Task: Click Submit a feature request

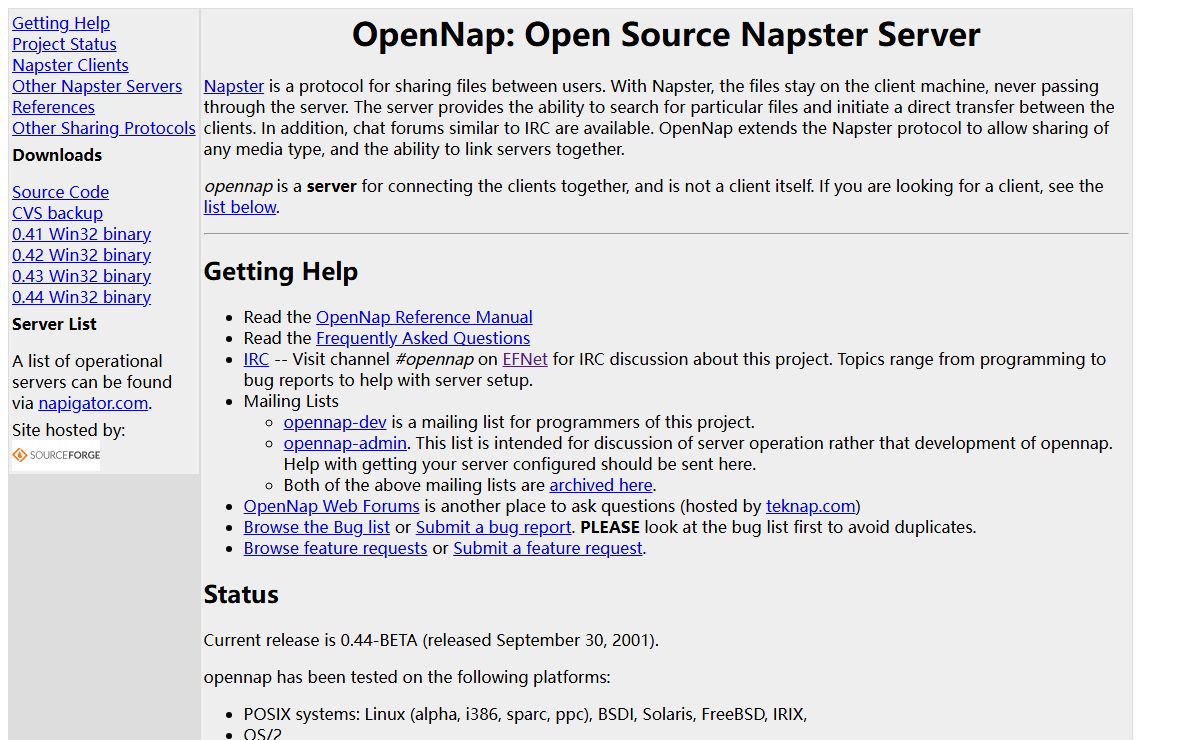Action: tap(548, 548)
